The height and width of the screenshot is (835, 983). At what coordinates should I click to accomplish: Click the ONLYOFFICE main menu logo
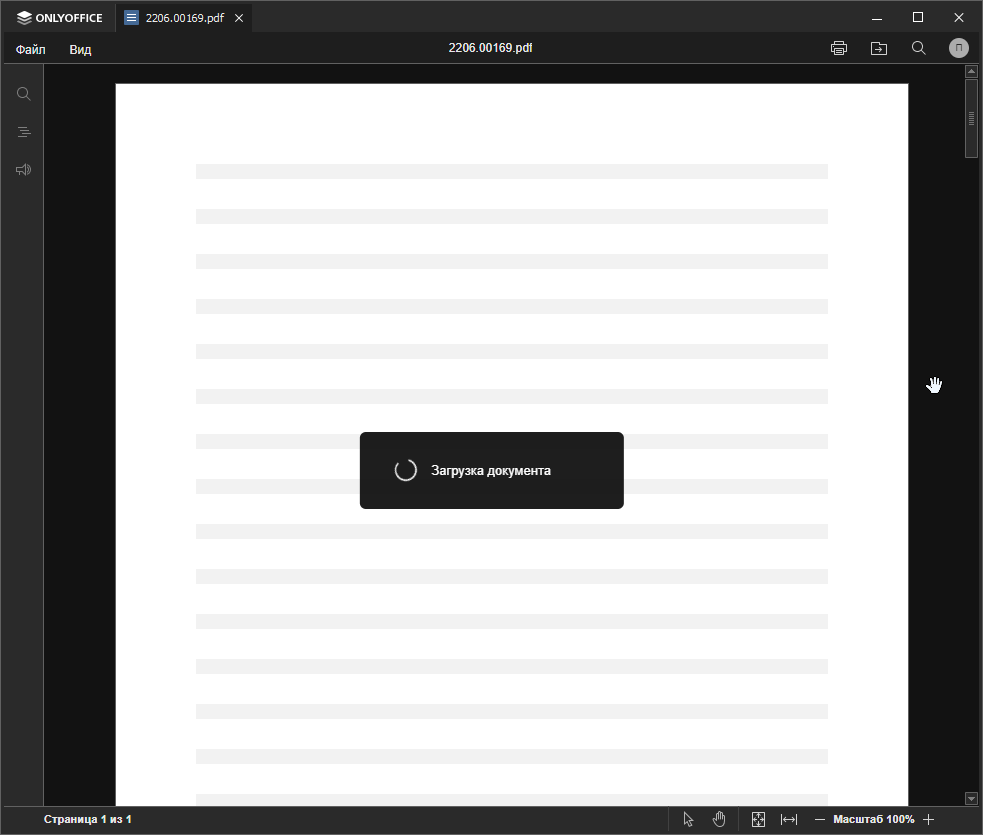click(x=59, y=17)
